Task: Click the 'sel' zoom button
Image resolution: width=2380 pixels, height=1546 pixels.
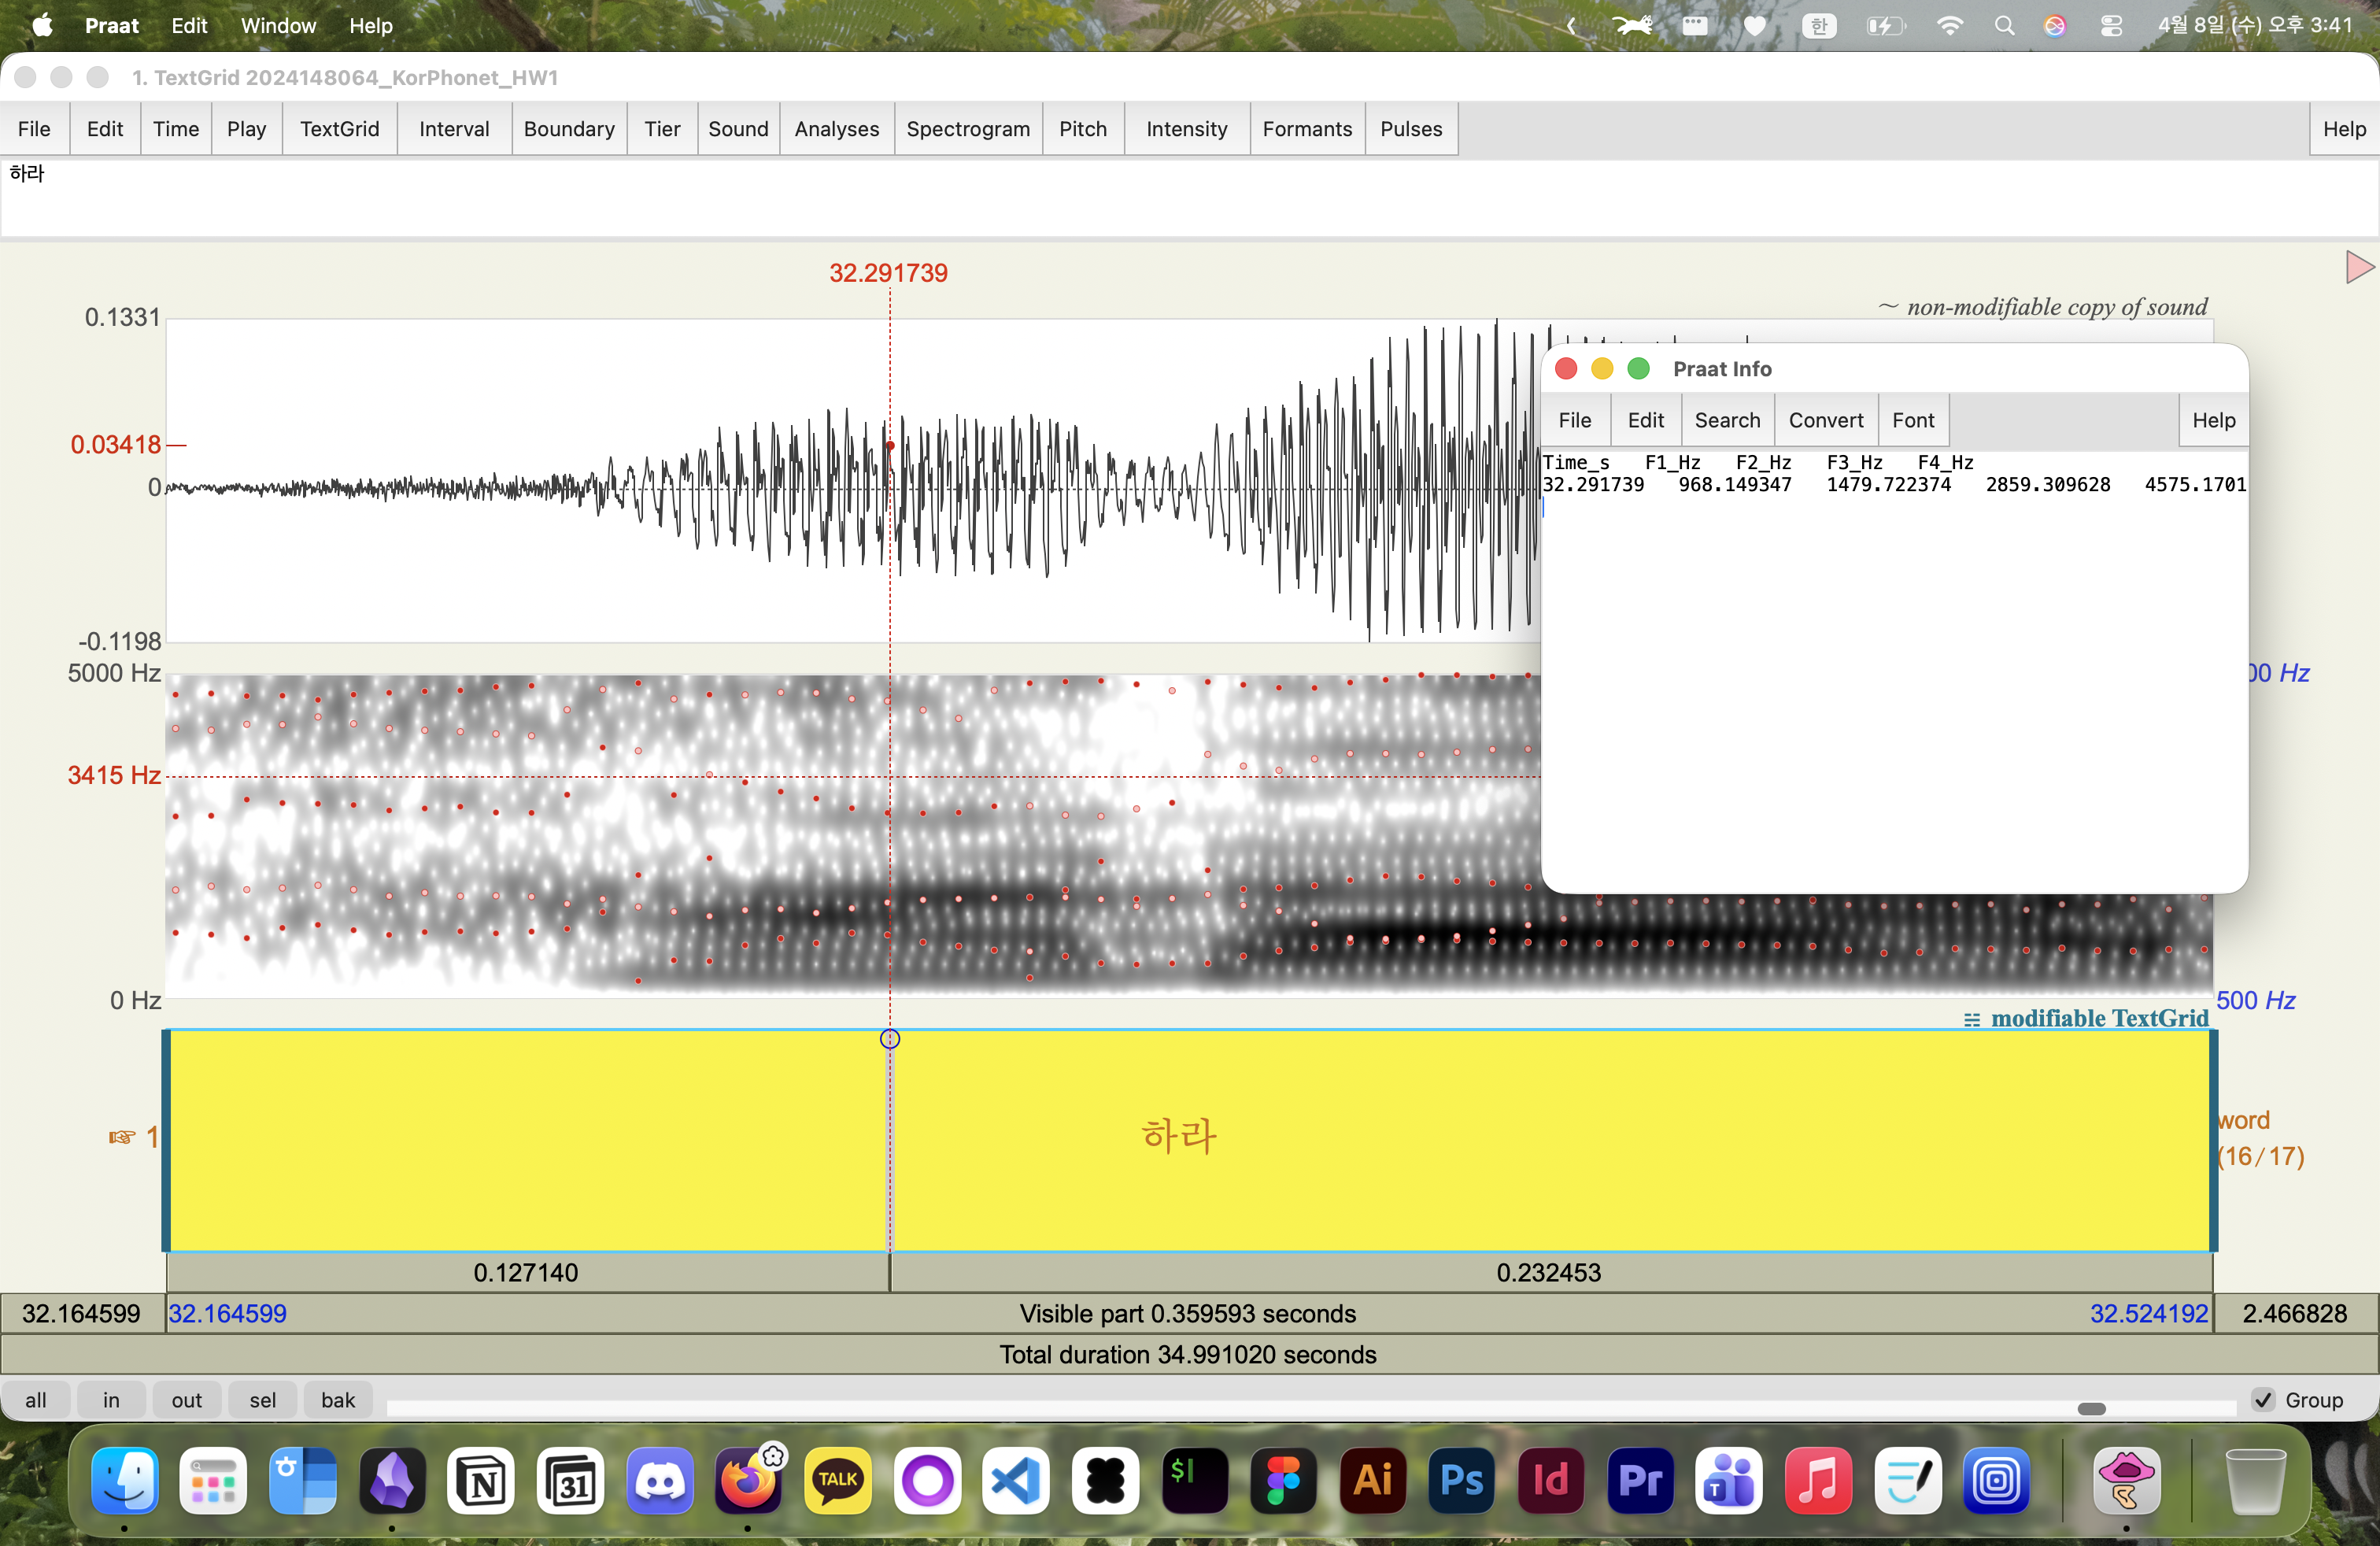Action: coord(262,1400)
